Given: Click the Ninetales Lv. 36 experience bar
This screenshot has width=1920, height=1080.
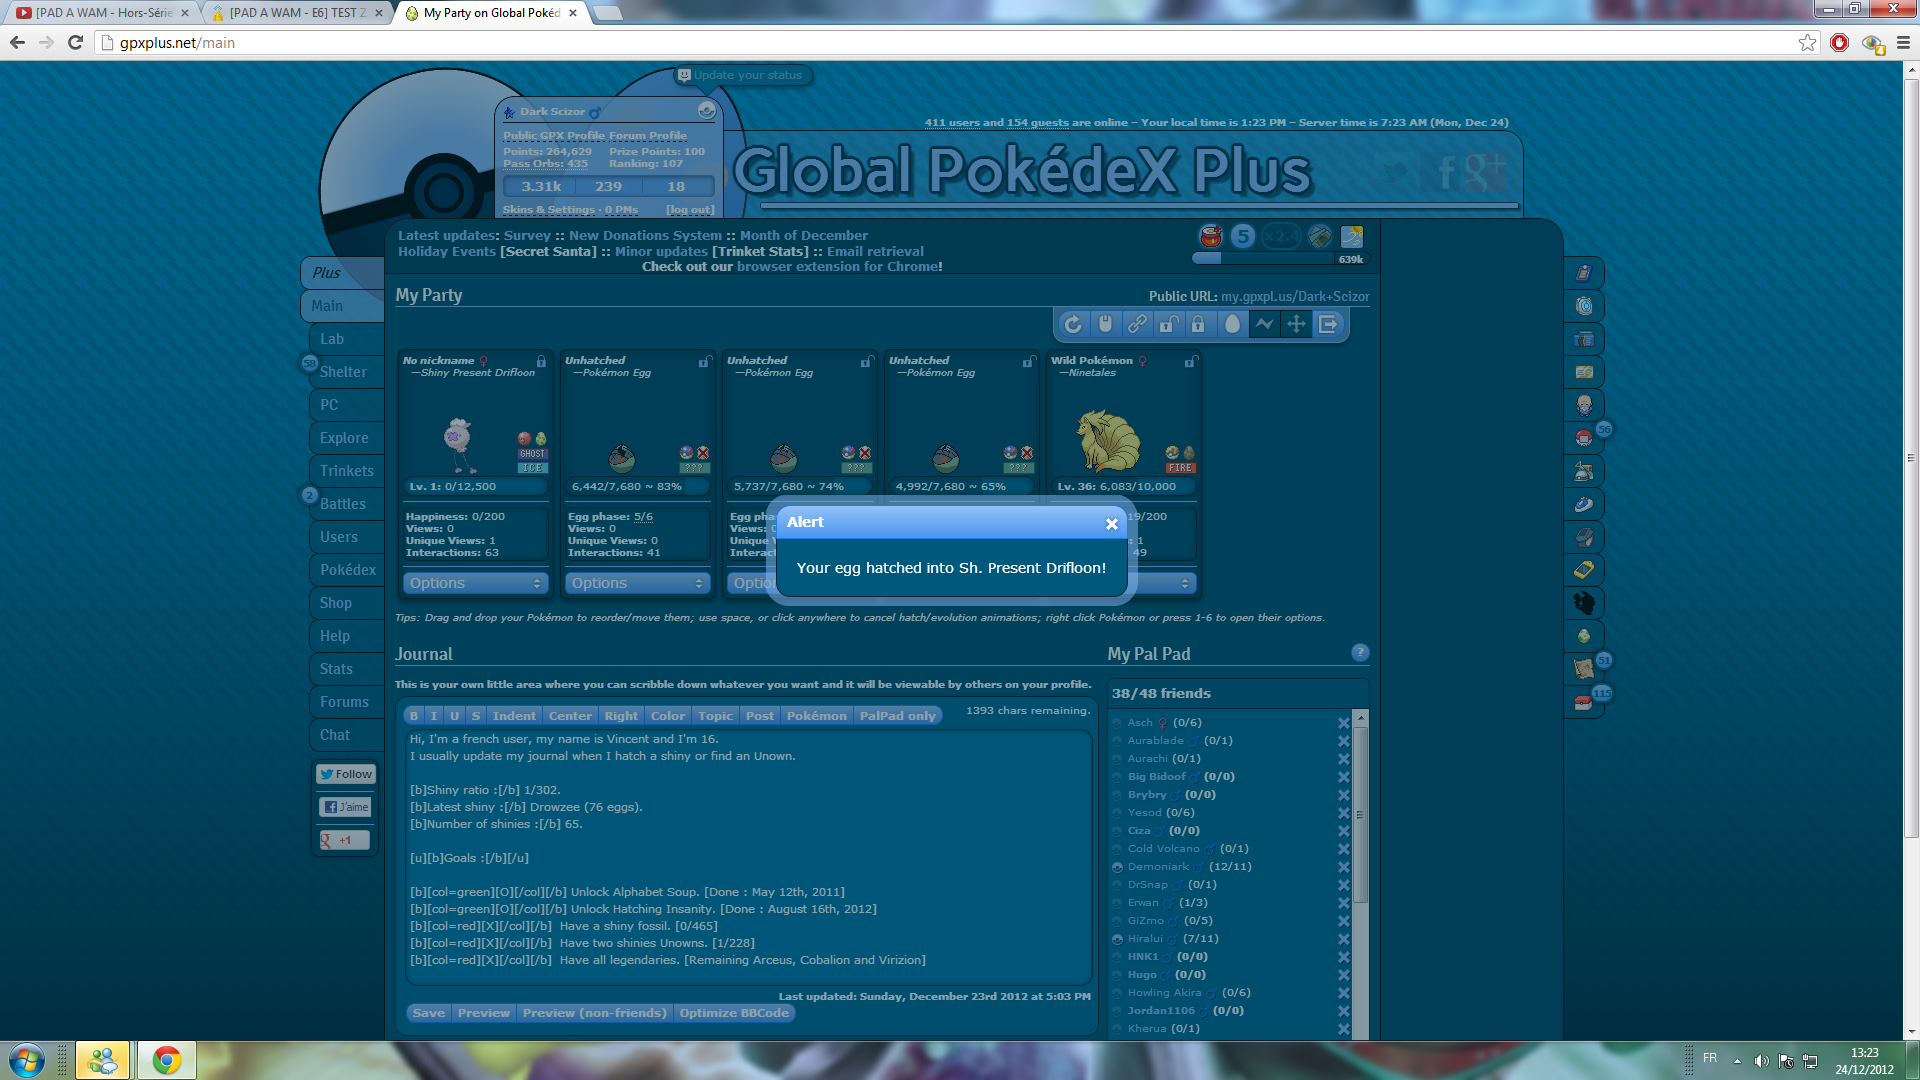Looking at the screenshot, I should point(1123,487).
